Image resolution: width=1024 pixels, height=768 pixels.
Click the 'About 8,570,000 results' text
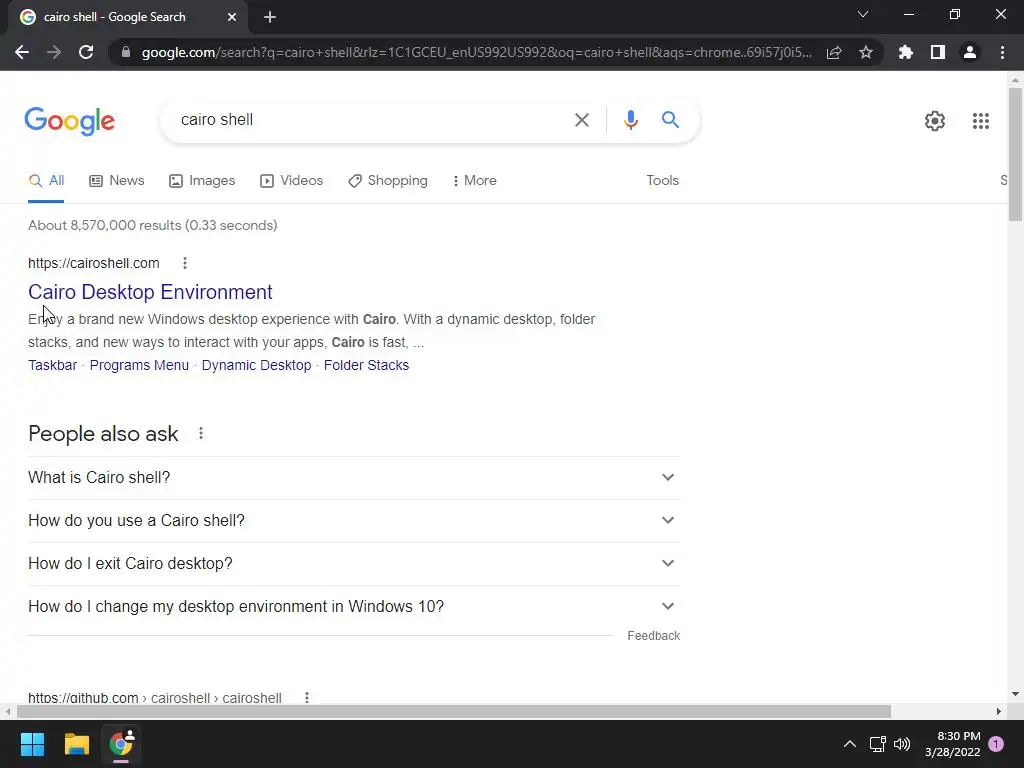click(153, 225)
